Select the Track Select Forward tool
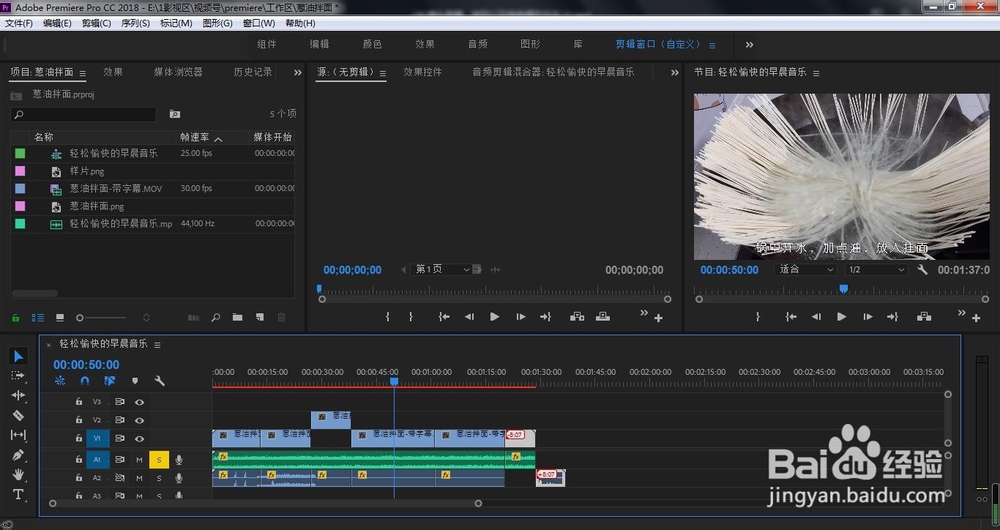This screenshot has height=530, width=1000. pos(18,376)
